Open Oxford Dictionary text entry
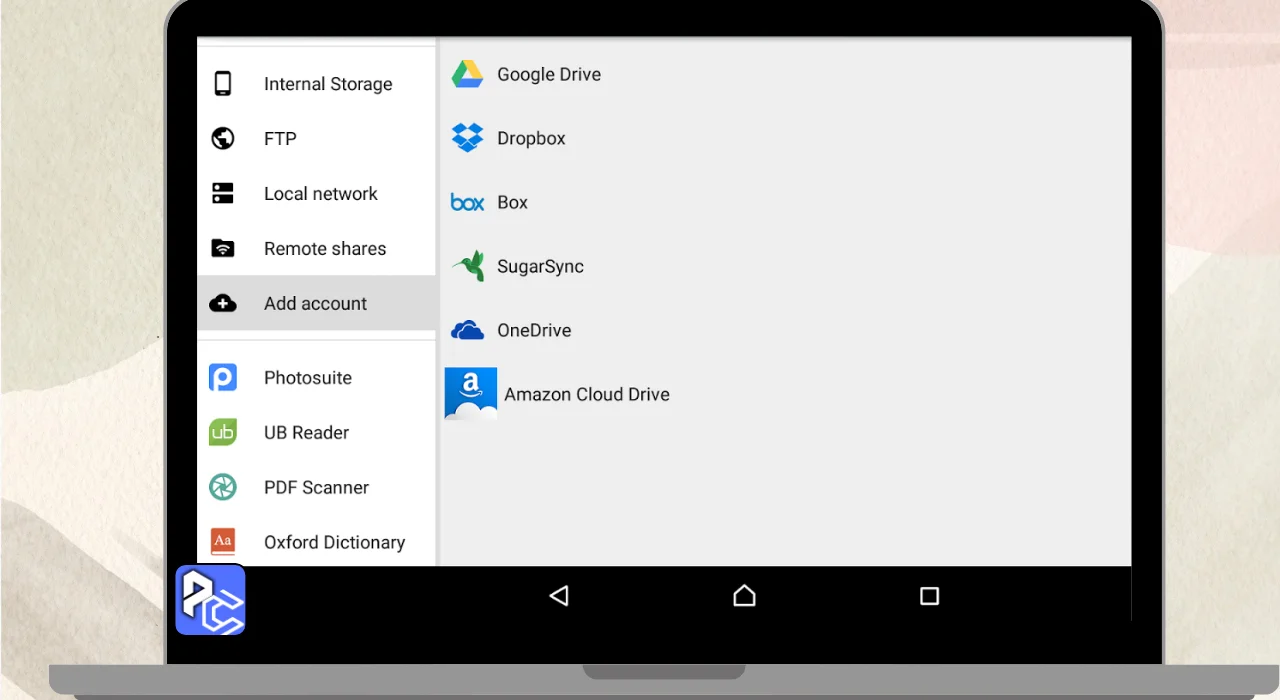The width and height of the screenshot is (1280, 700). (334, 542)
